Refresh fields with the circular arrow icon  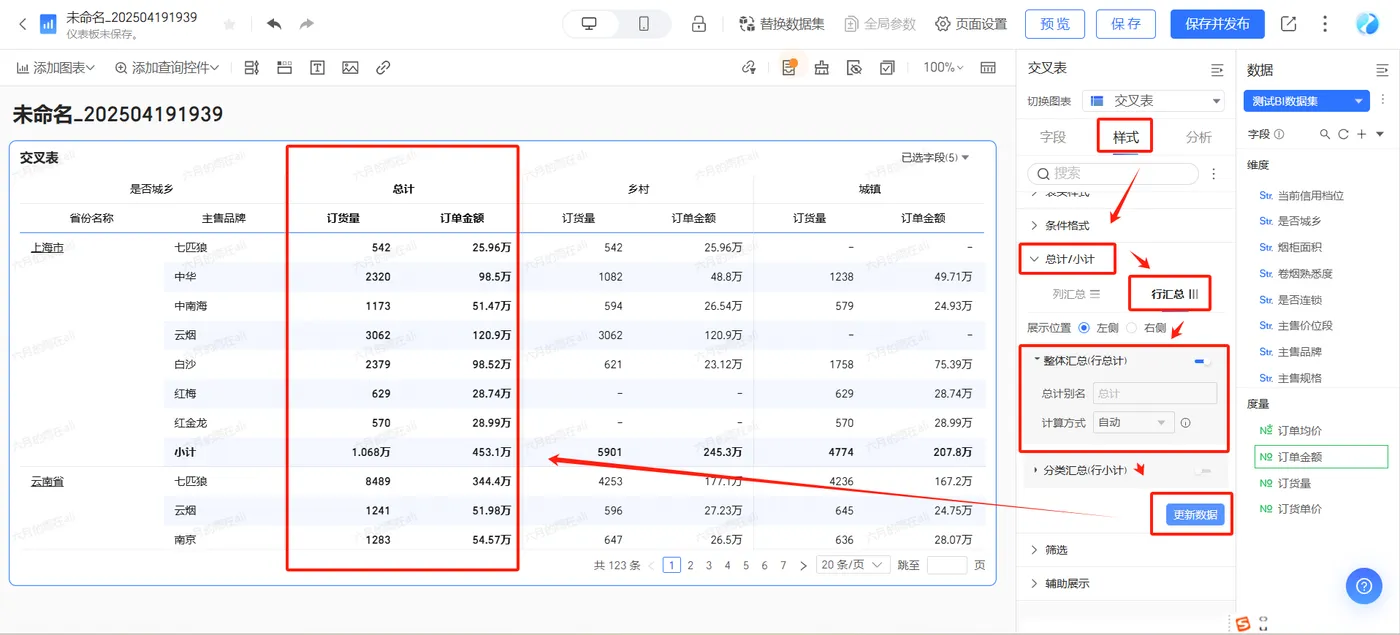coord(1343,134)
